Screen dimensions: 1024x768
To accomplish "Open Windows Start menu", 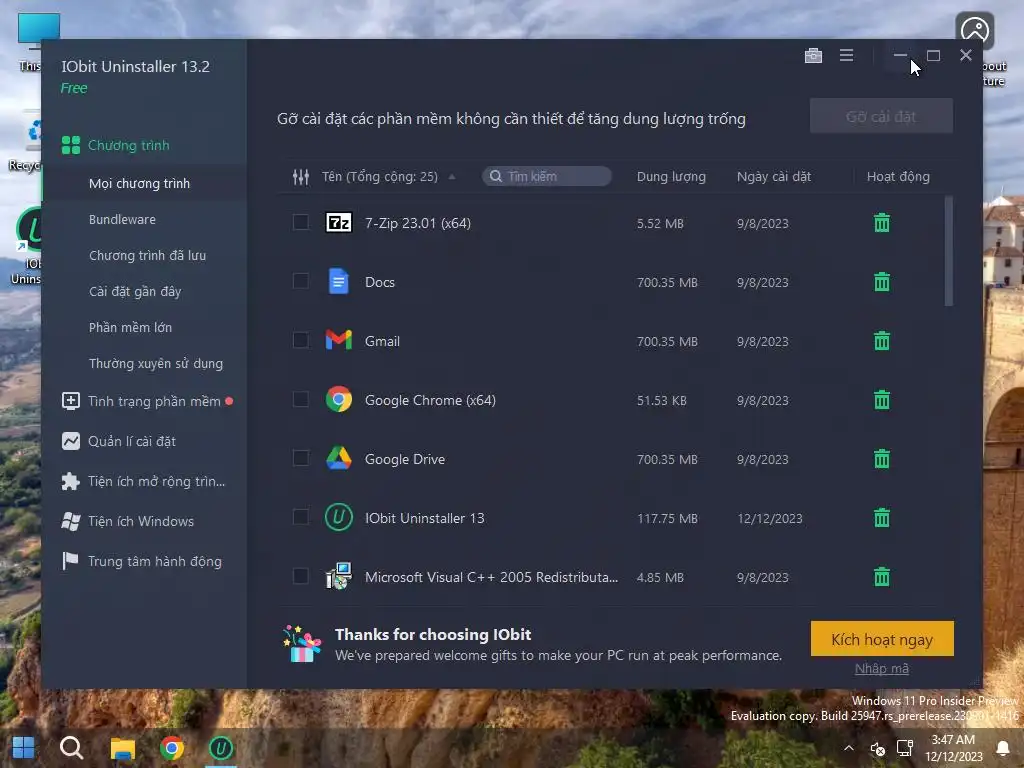I will (x=24, y=748).
